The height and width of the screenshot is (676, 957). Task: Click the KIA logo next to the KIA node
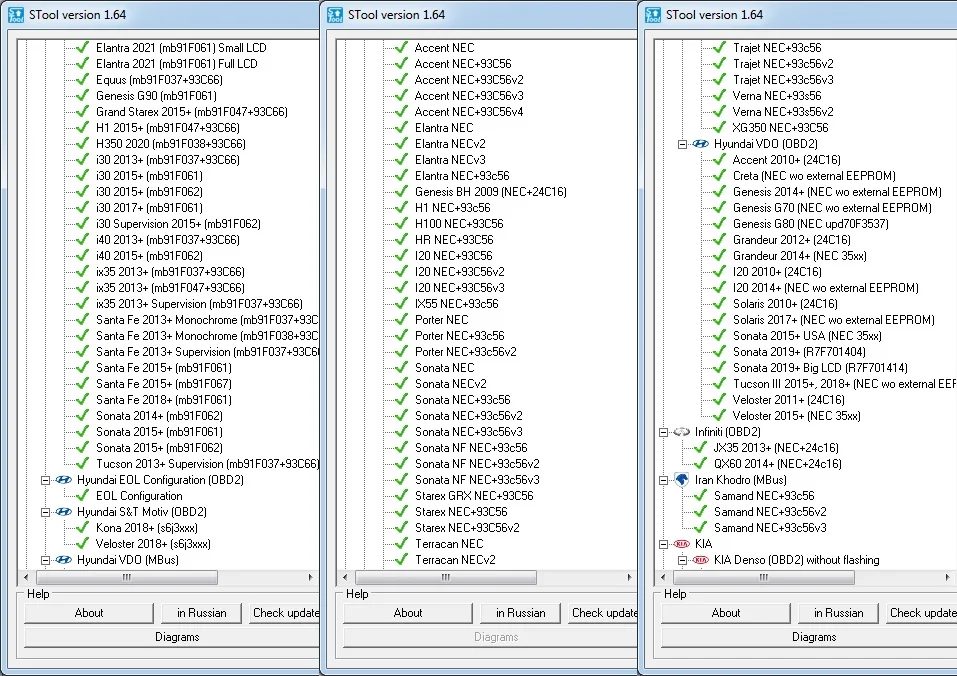point(681,544)
